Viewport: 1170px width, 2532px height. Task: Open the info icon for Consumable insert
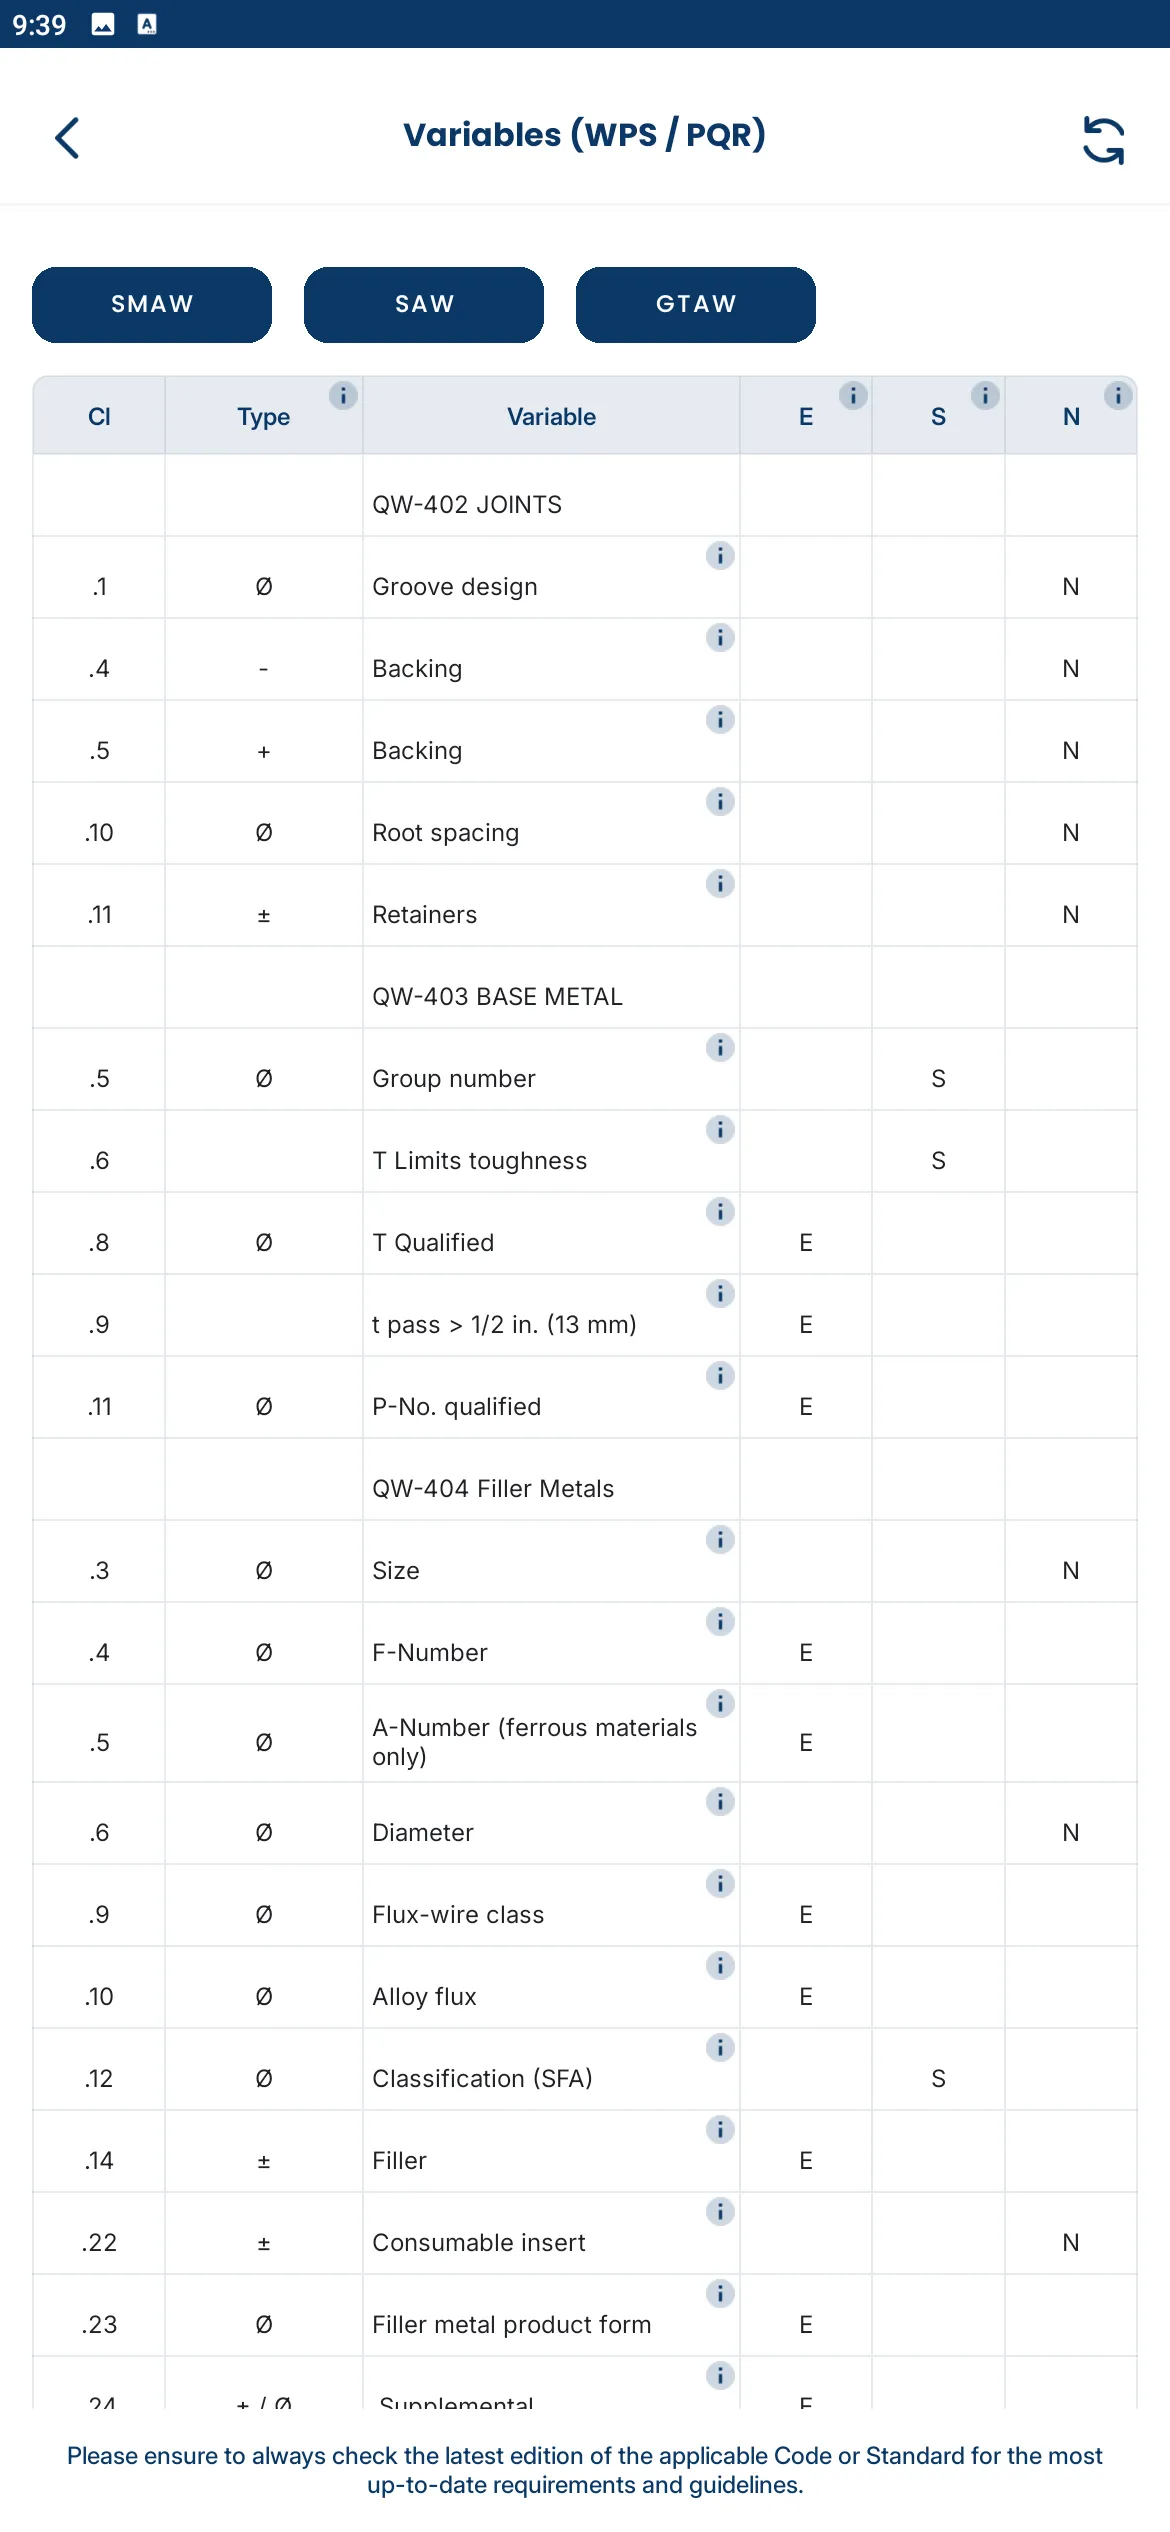point(720,2212)
